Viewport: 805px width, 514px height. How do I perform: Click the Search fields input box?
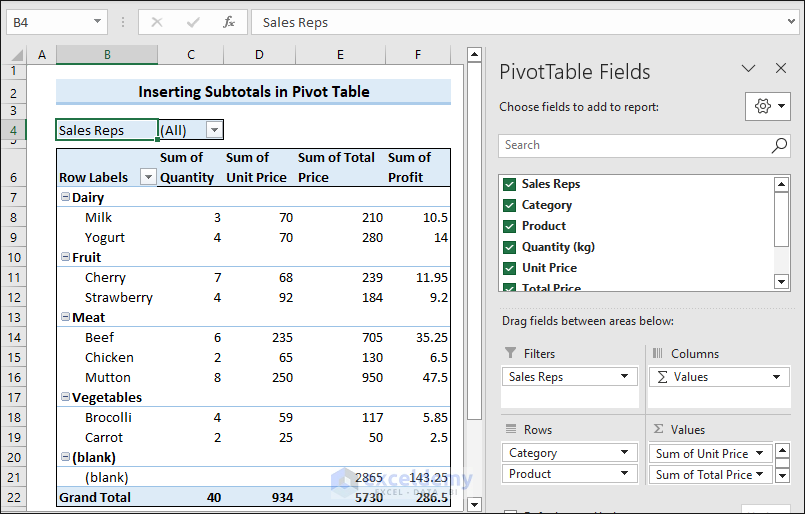coord(633,146)
